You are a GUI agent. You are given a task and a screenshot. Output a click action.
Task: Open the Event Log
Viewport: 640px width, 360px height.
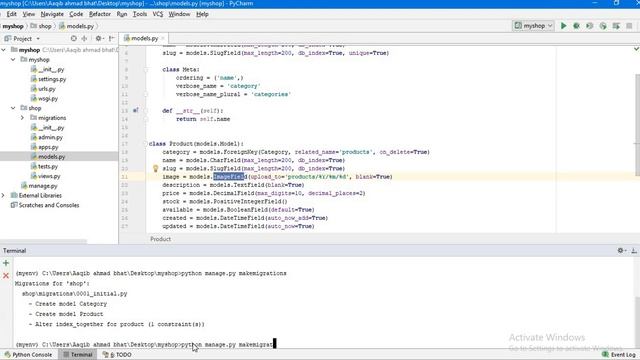[619, 355]
